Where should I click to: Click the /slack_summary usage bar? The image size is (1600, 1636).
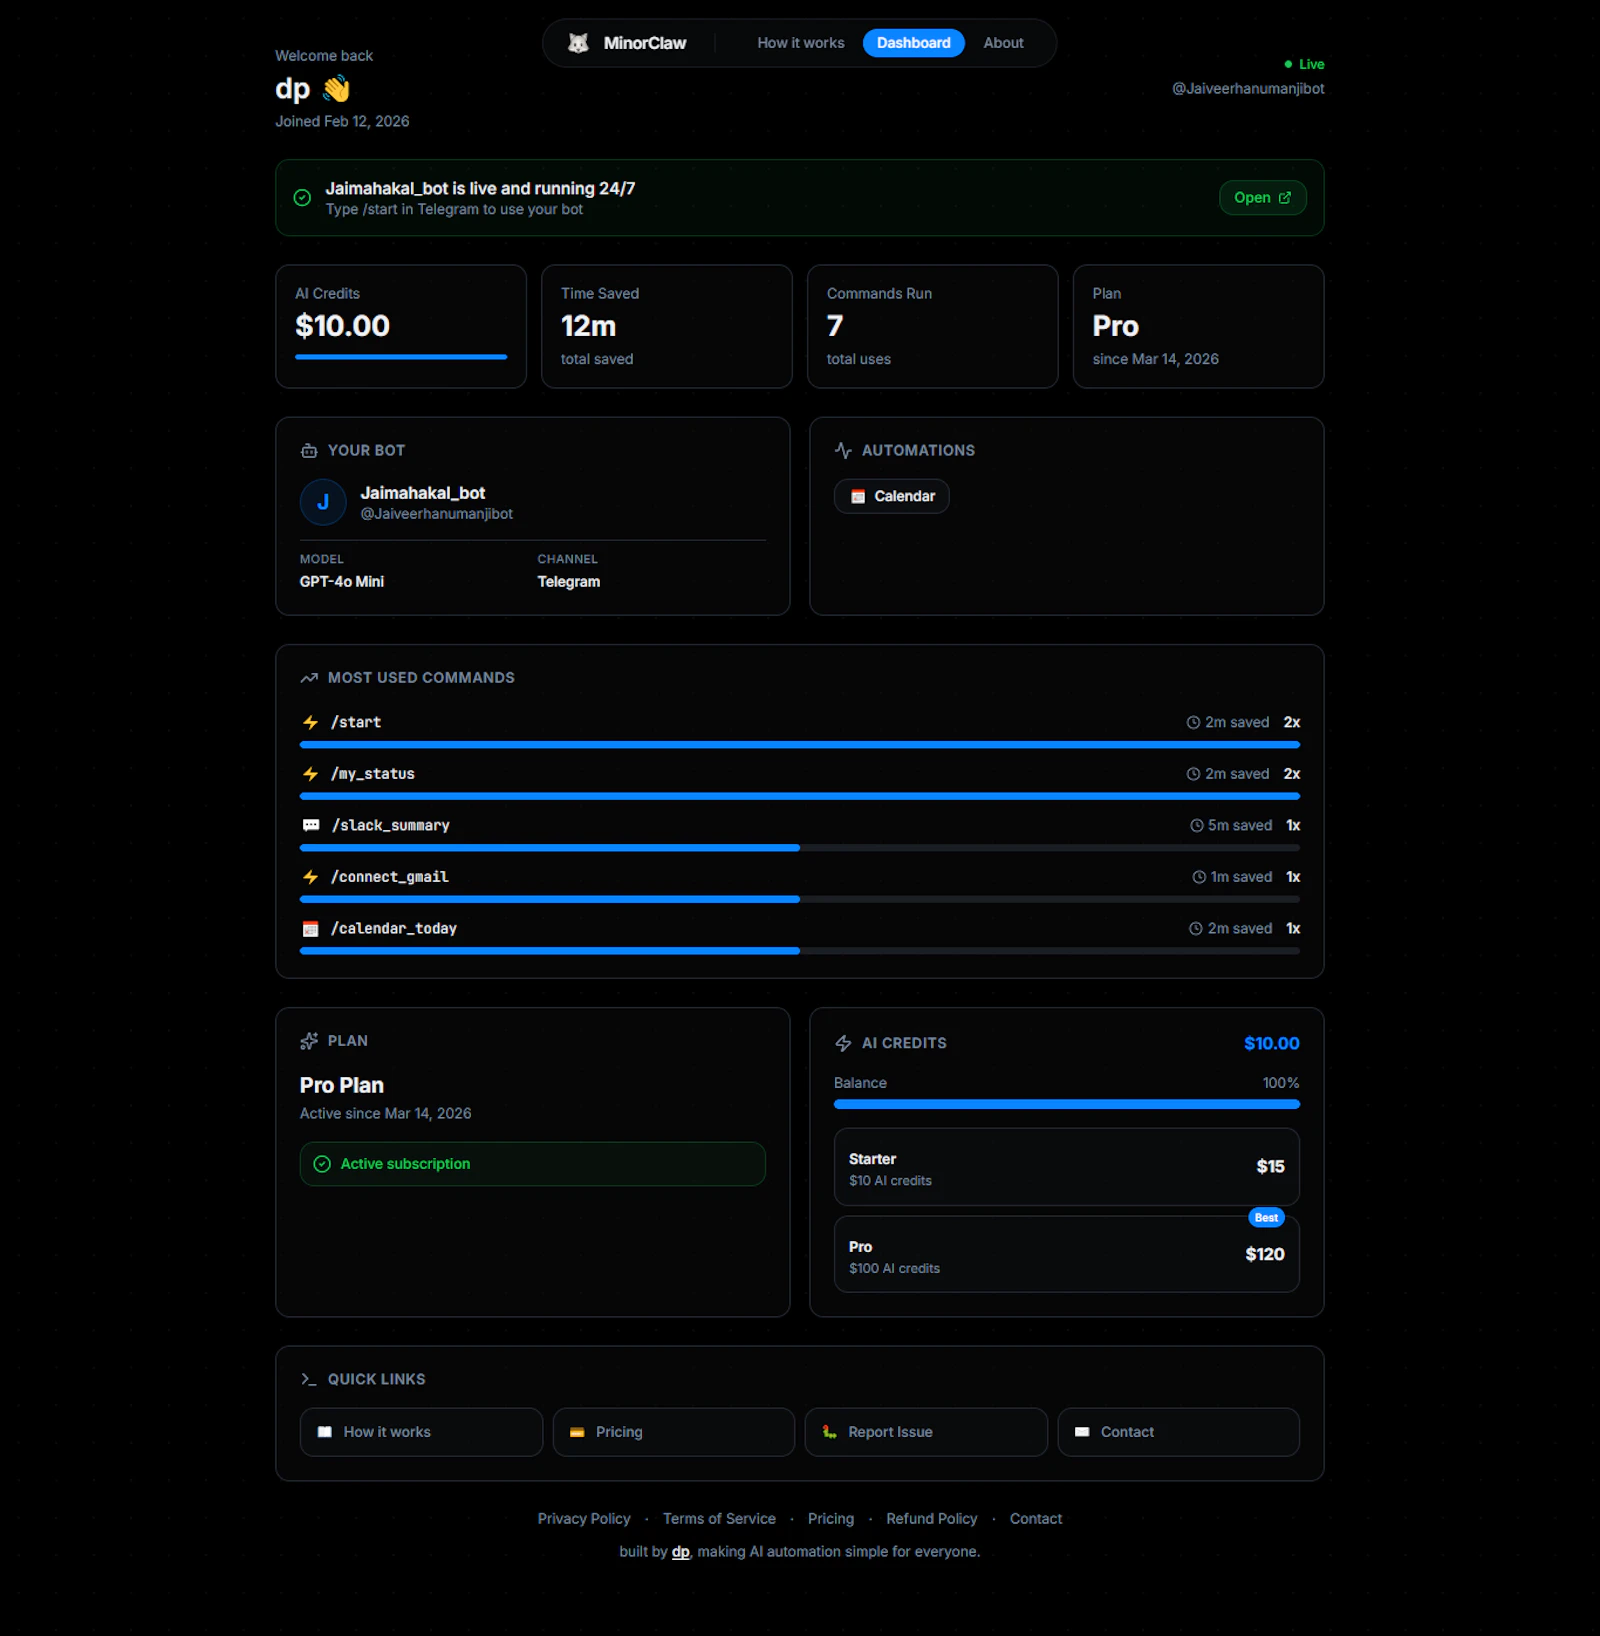pyautogui.click(x=800, y=848)
